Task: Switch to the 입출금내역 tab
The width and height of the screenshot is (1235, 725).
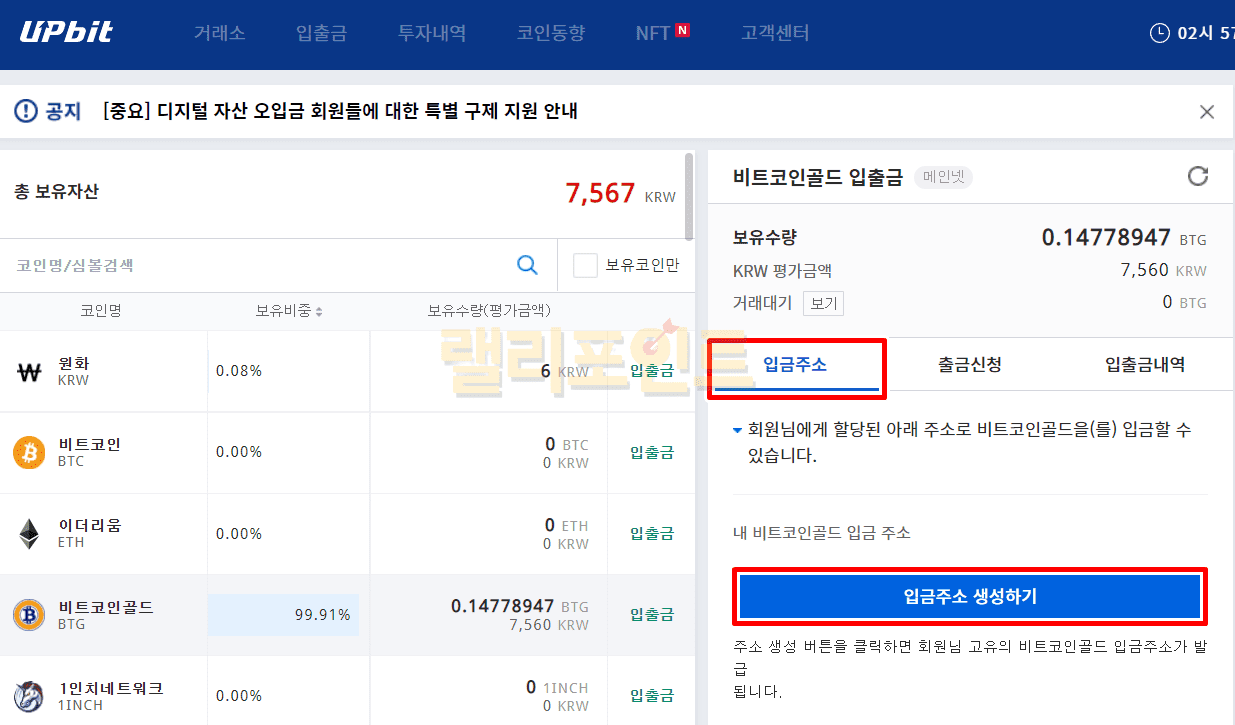Action: (1145, 365)
